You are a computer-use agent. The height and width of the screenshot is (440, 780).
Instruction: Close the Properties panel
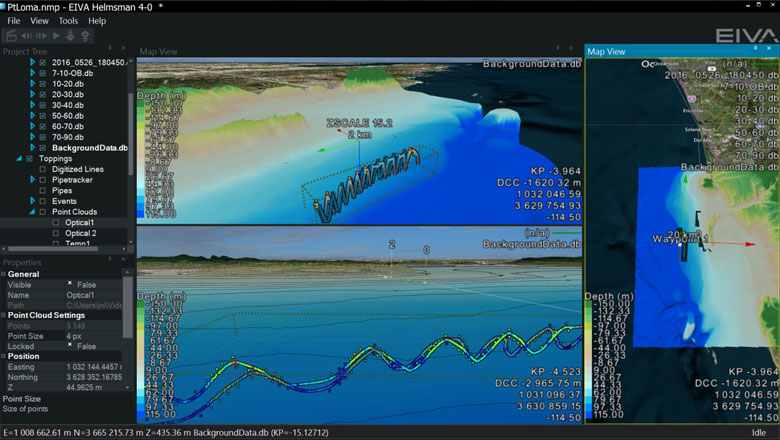tap(123, 259)
